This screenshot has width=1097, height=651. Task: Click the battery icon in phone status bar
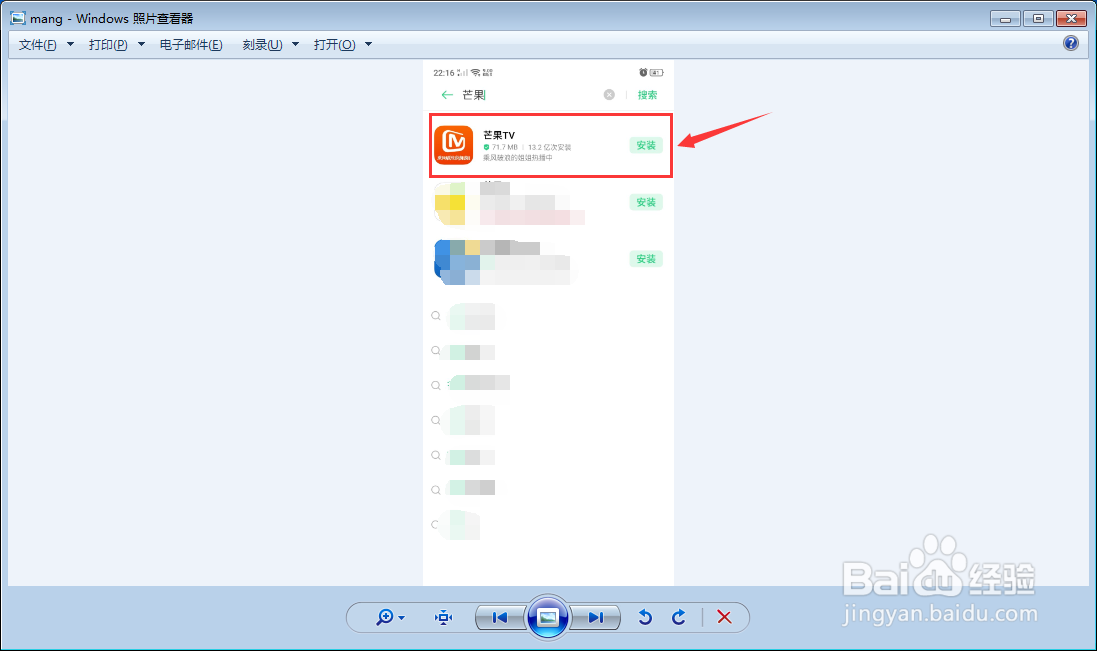coord(656,73)
